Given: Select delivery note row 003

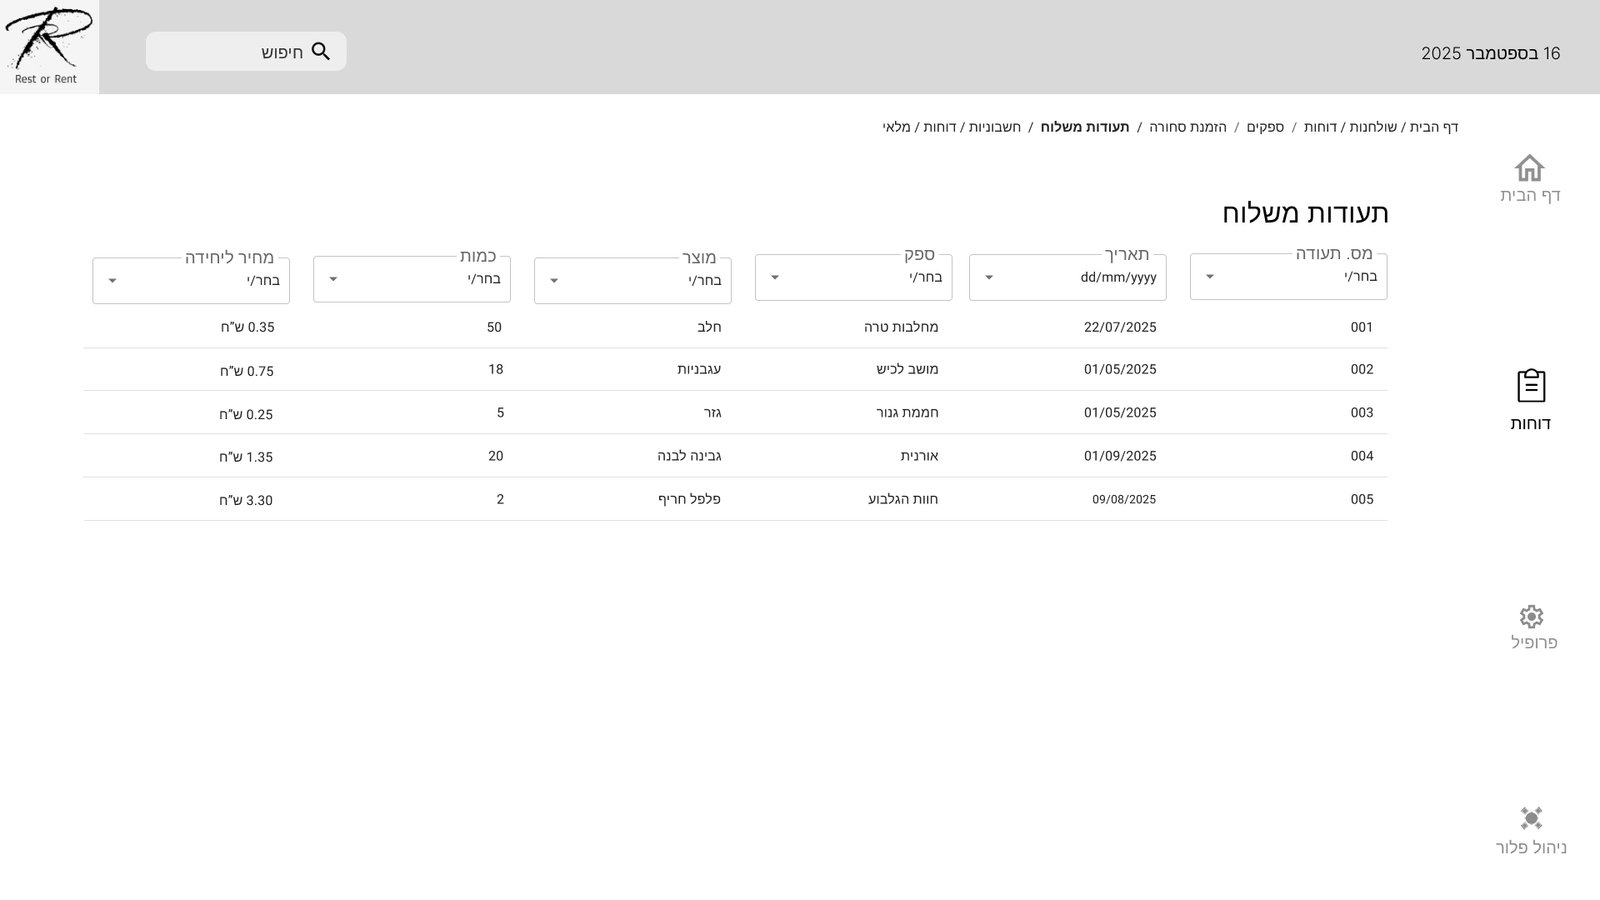Looking at the screenshot, I should click(x=1361, y=413).
